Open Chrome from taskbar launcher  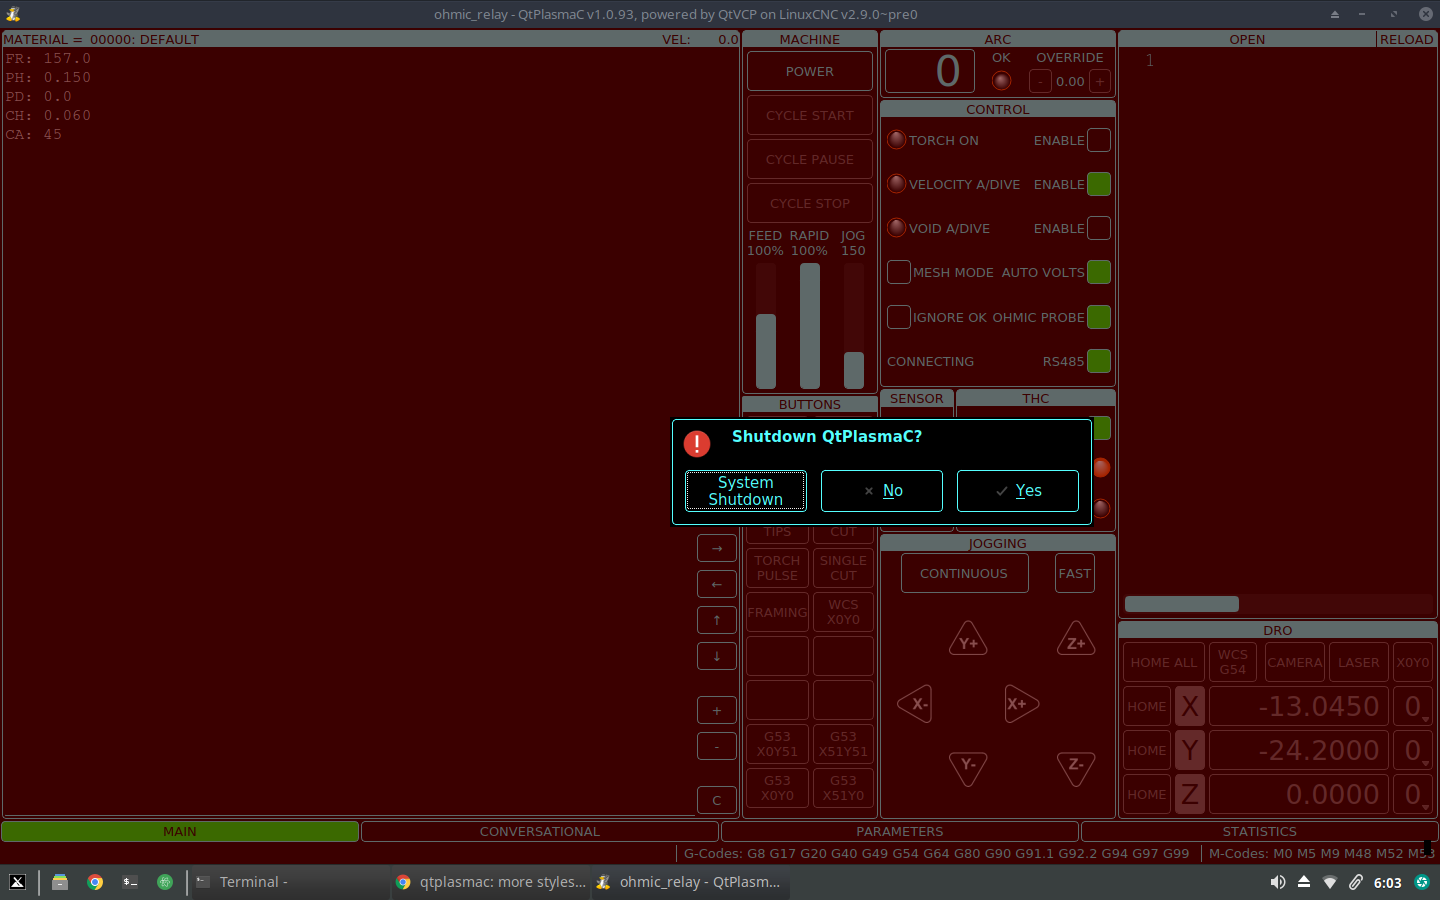[x=95, y=882]
